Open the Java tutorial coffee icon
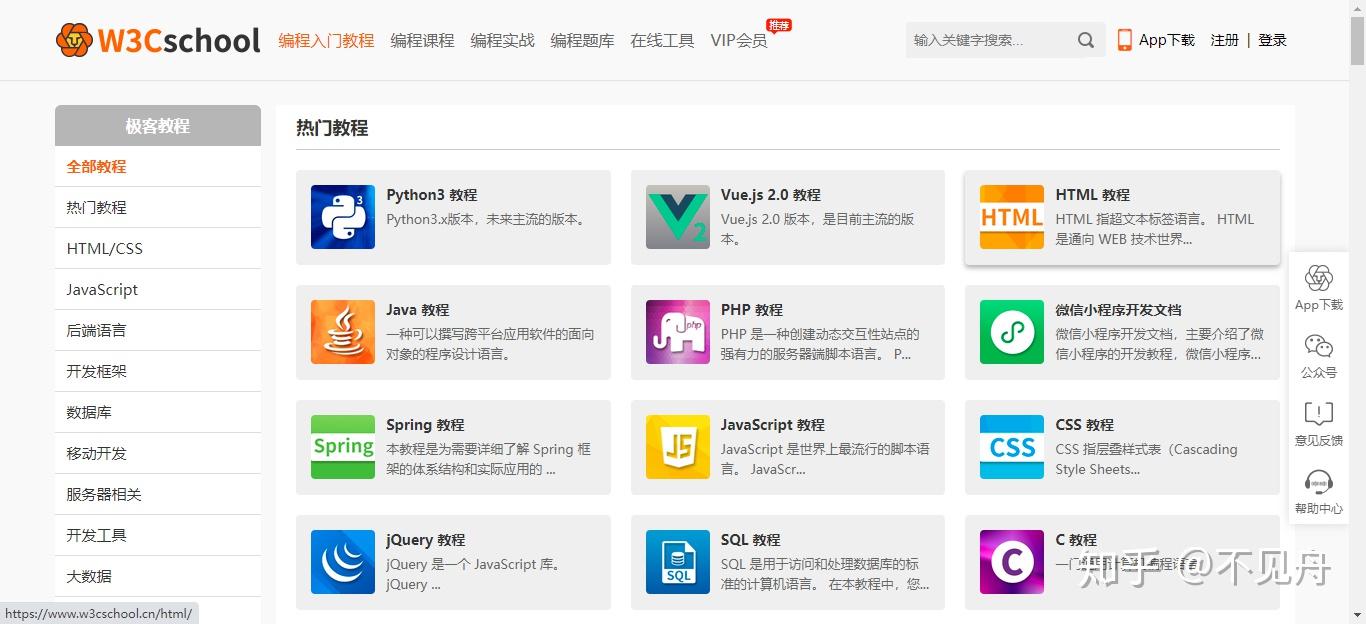 343,332
